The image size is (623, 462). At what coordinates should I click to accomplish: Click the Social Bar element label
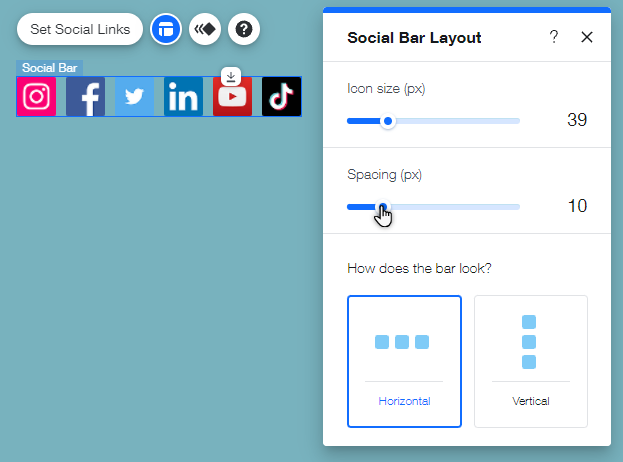(49, 68)
